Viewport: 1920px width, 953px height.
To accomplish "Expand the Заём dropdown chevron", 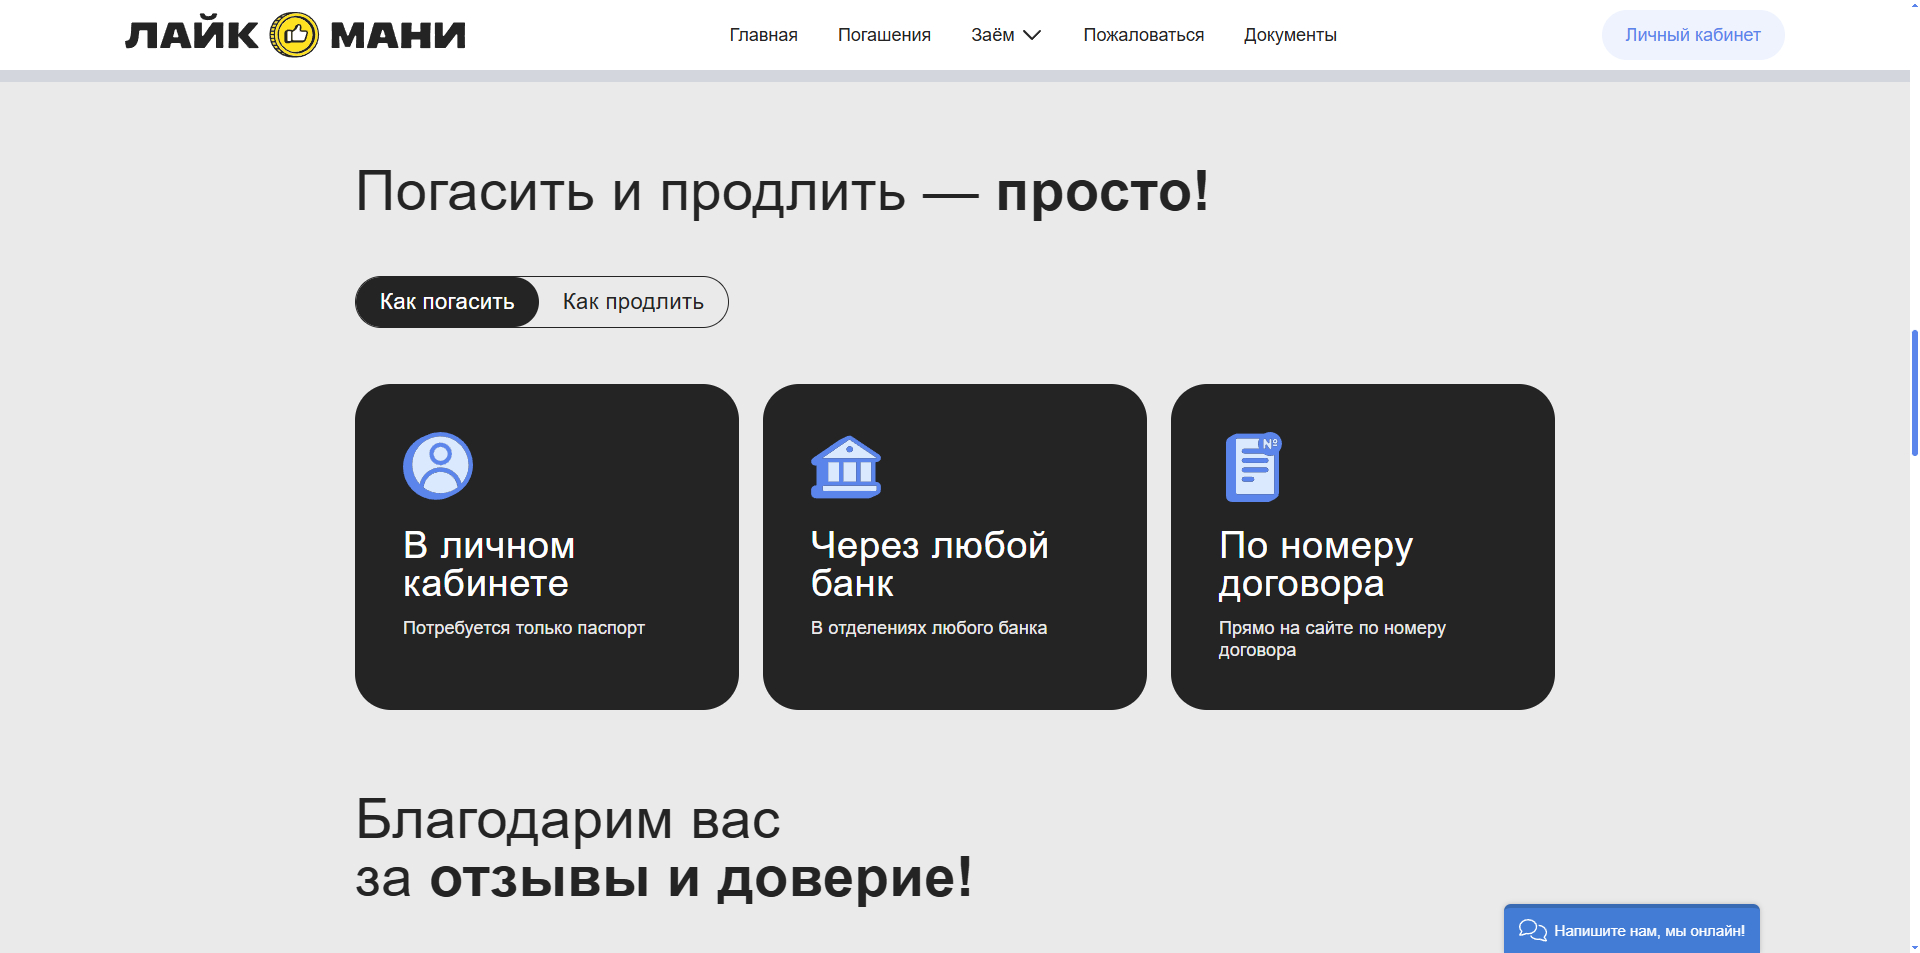I will click(x=1033, y=35).
